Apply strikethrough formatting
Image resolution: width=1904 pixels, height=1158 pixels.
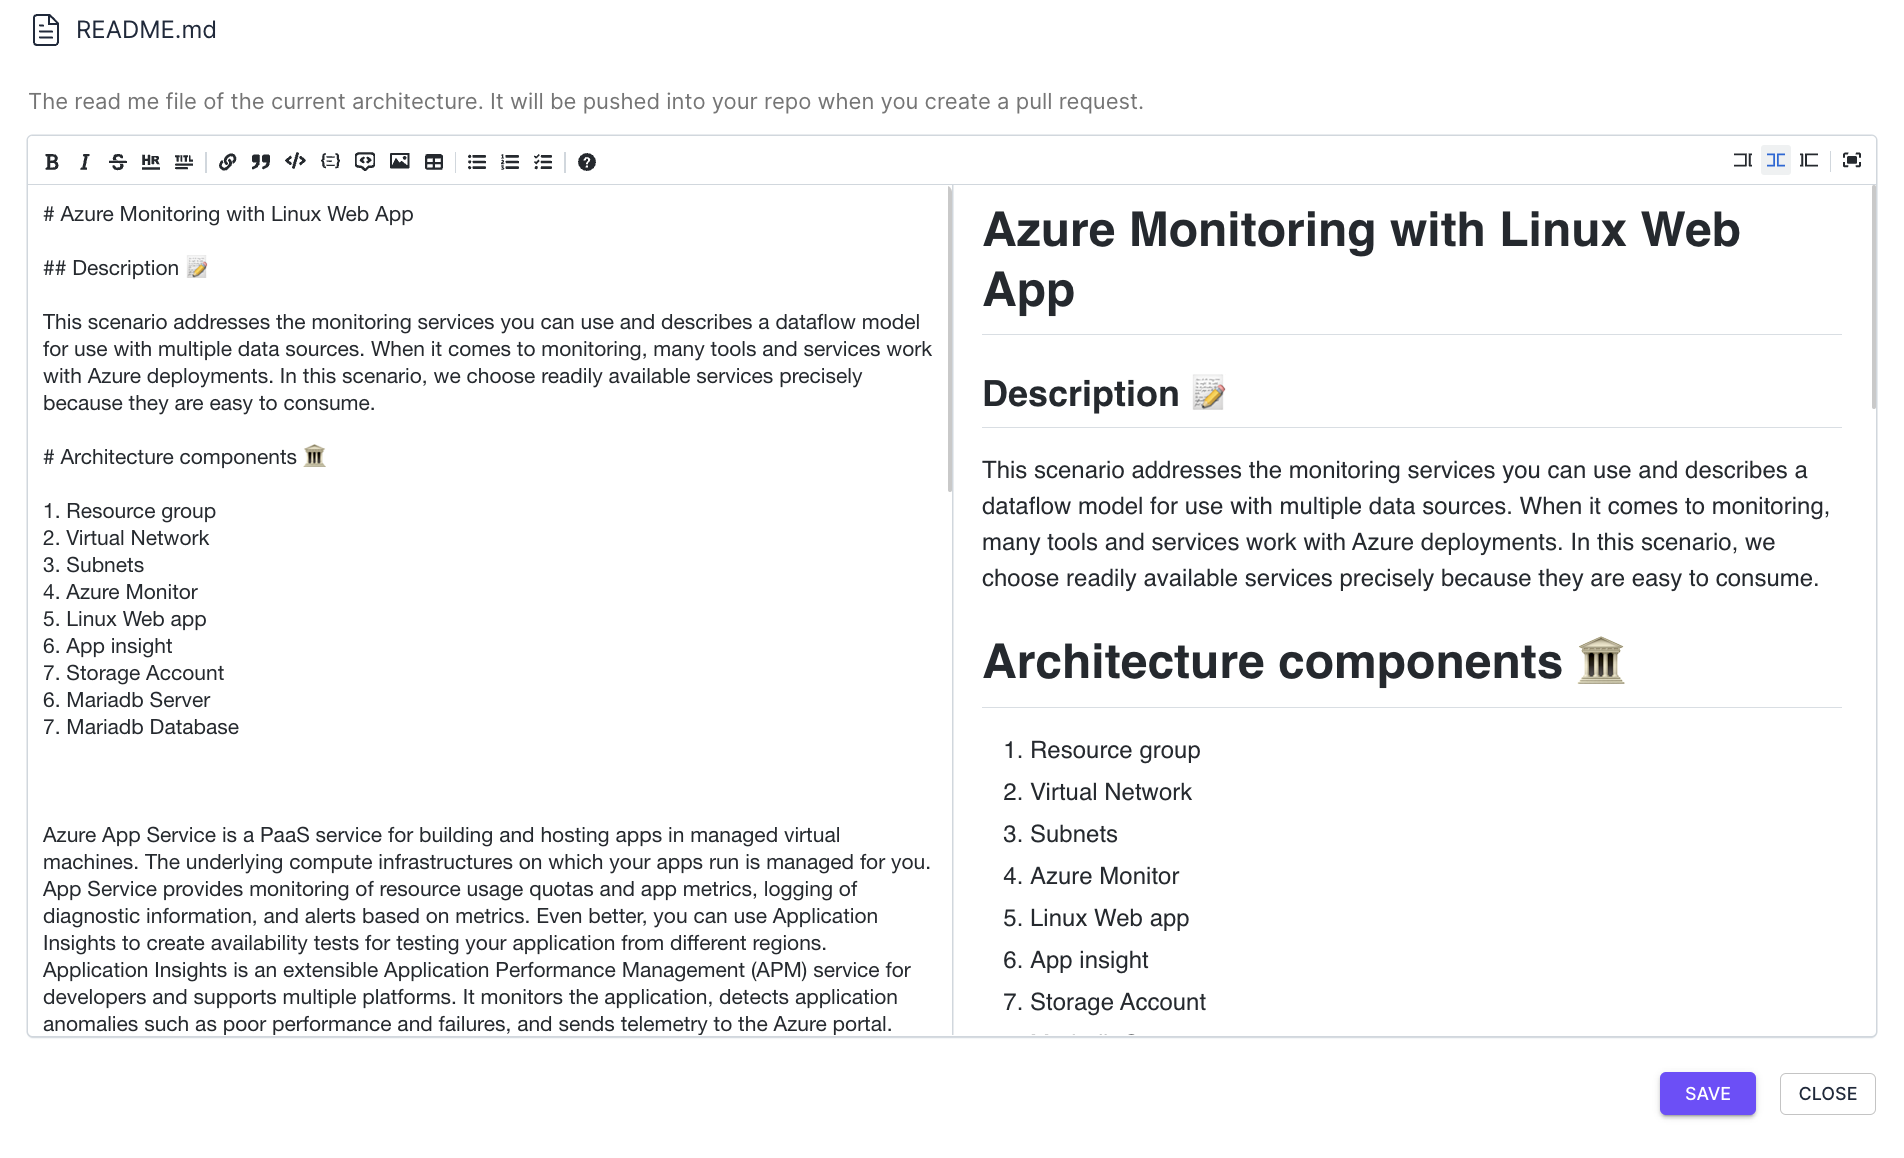pyautogui.click(x=118, y=162)
